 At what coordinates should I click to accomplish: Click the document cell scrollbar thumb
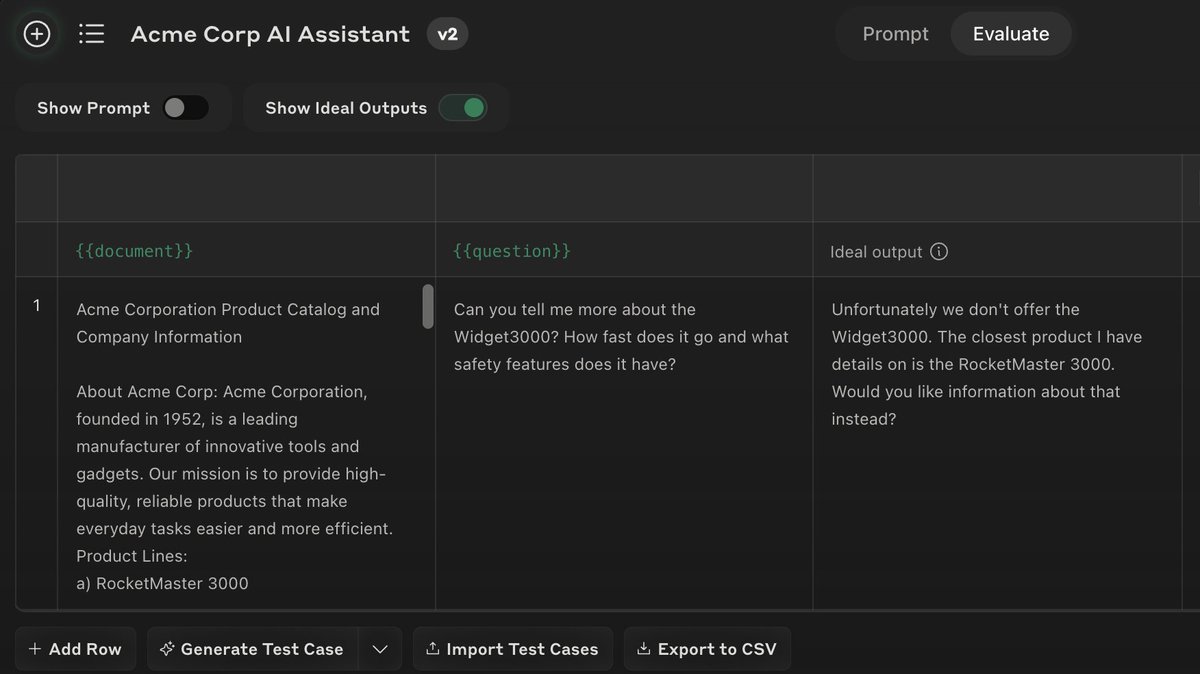pyautogui.click(x=428, y=306)
